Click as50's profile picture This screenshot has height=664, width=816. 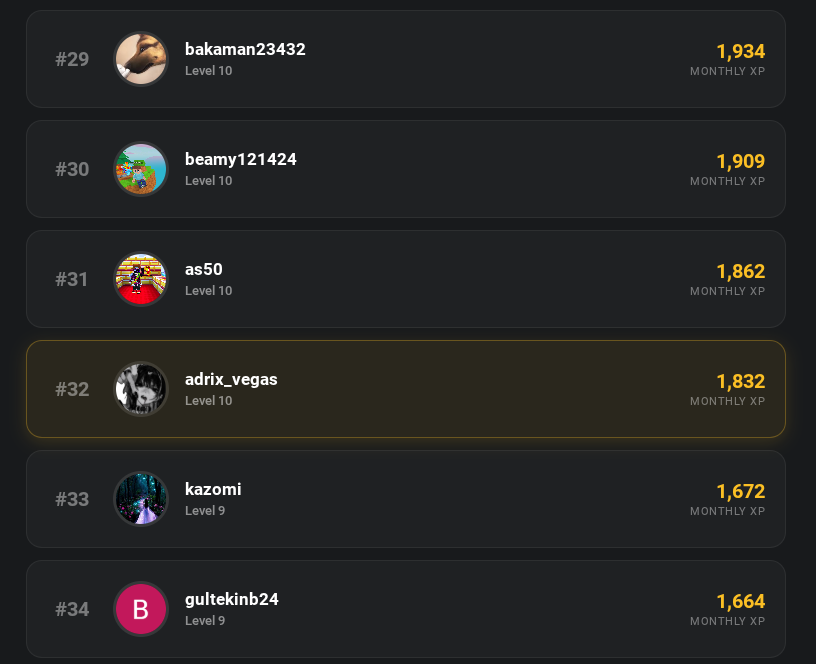click(141, 279)
